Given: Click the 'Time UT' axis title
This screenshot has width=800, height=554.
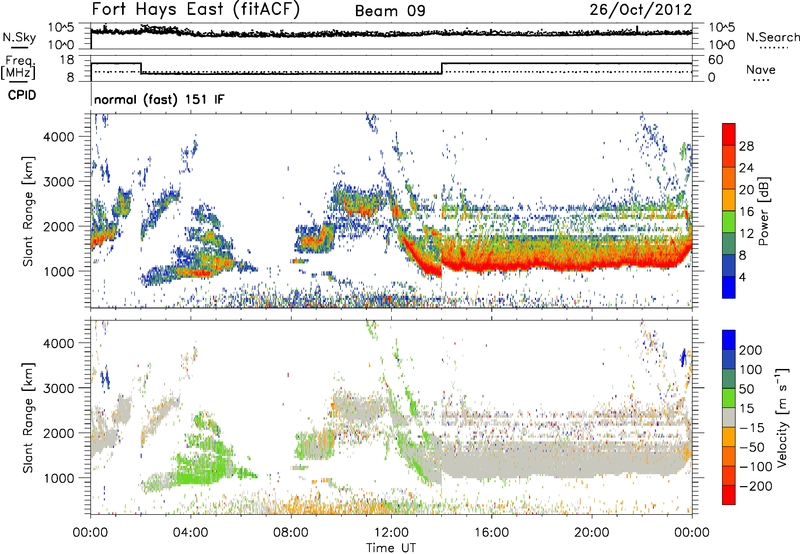Looking at the screenshot, I should pyautogui.click(x=391, y=548).
